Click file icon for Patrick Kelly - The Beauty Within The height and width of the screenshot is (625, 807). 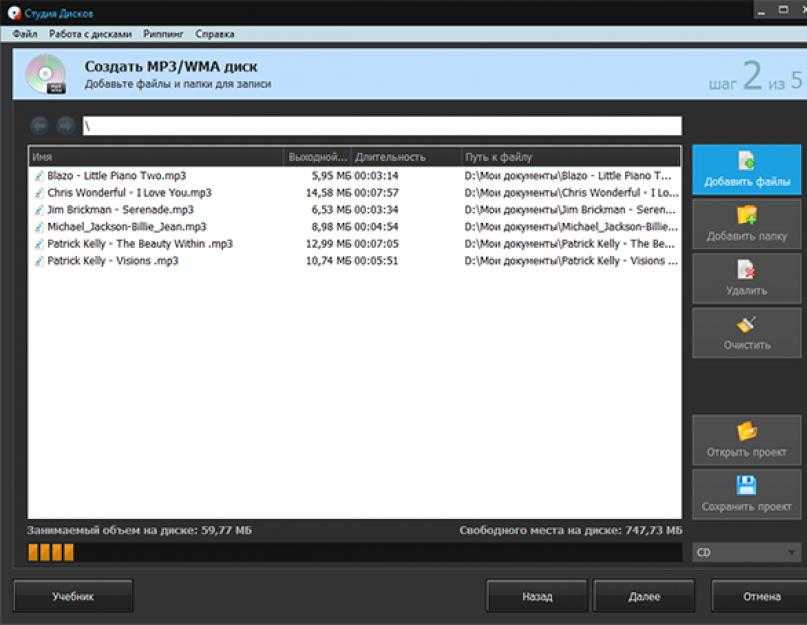(x=39, y=244)
